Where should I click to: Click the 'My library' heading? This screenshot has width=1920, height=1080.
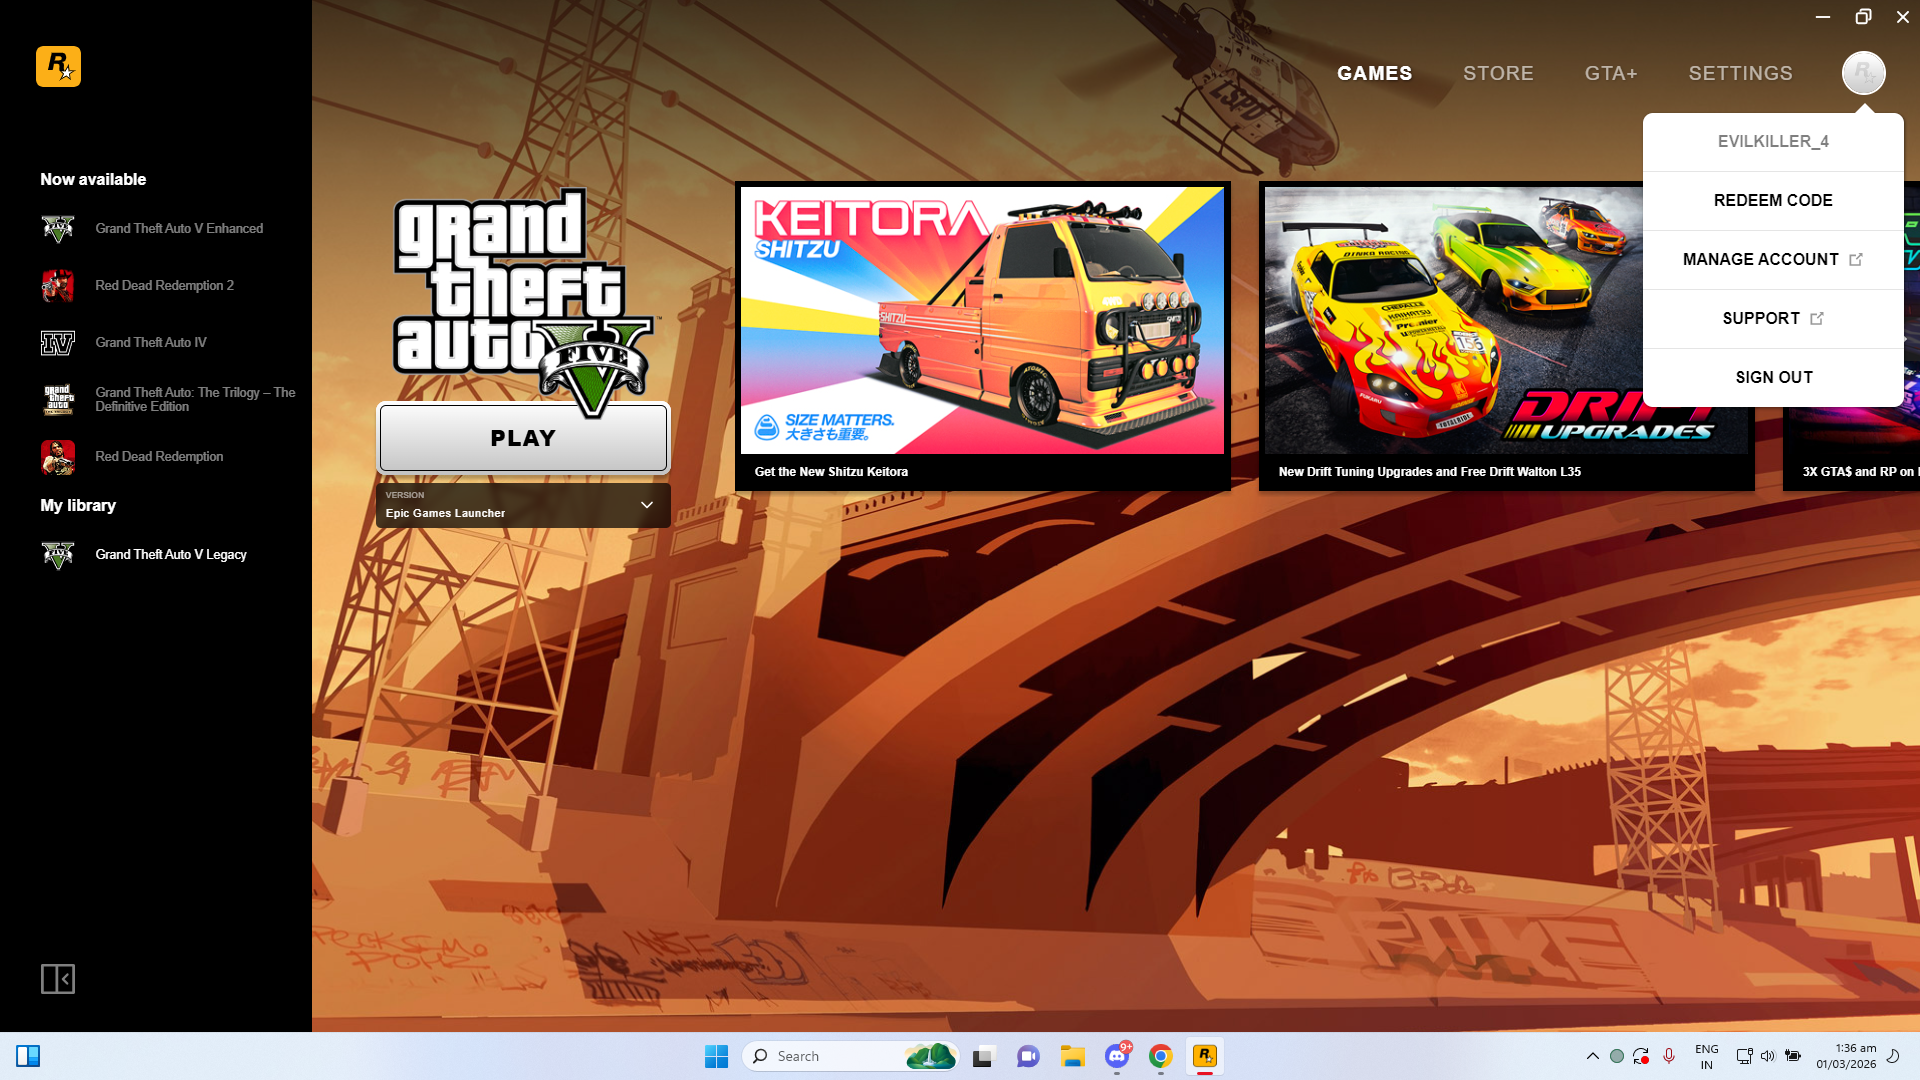point(78,506)
